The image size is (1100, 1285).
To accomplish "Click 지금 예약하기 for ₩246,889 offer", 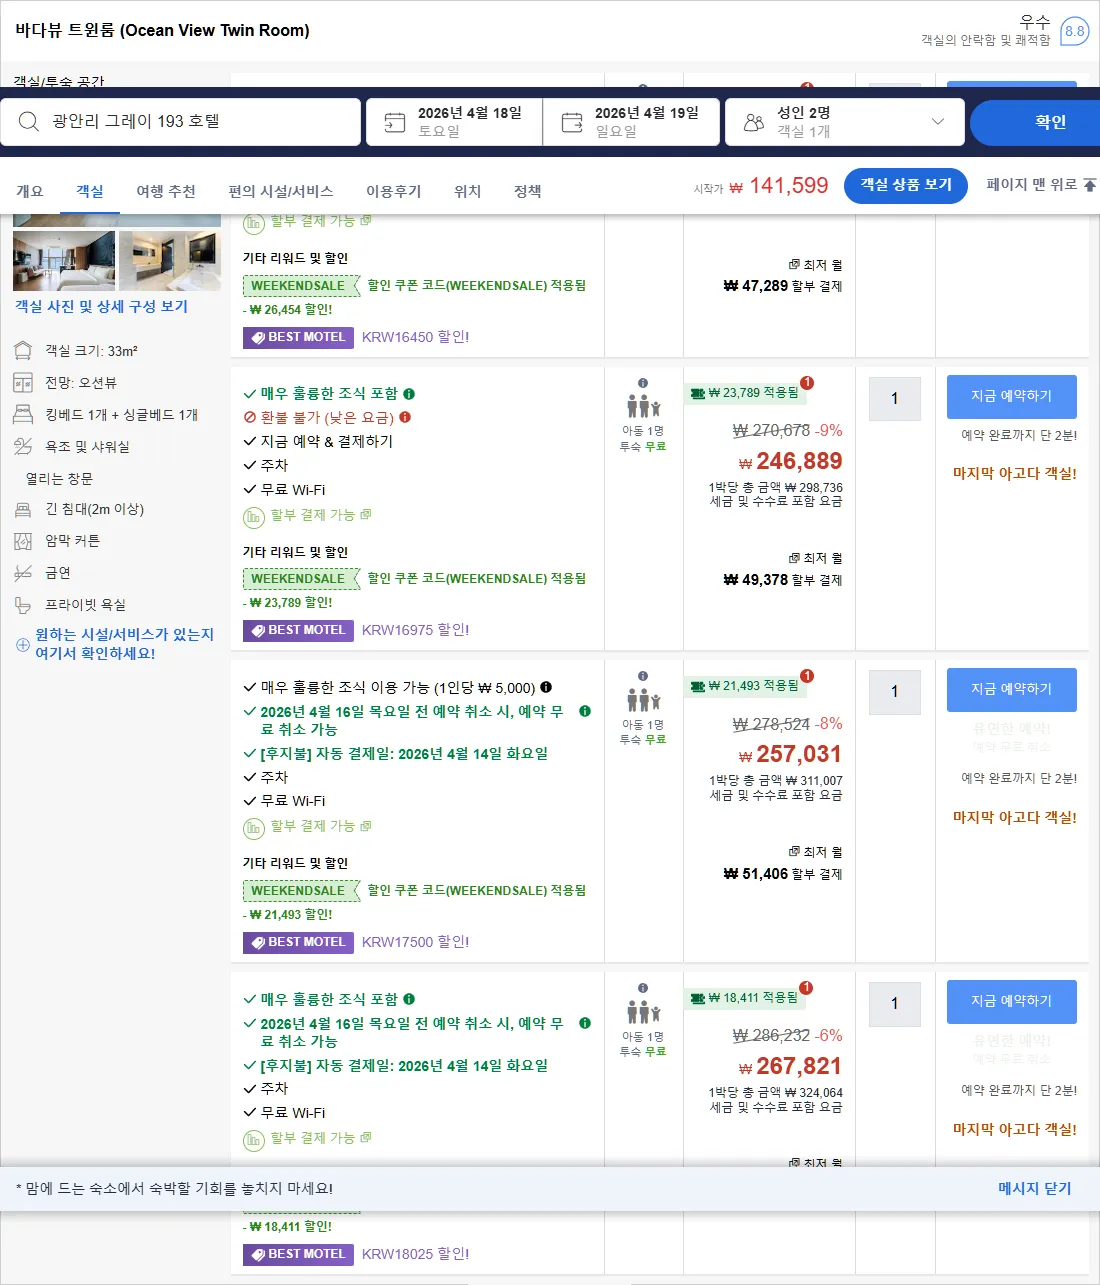I will point(1012,397).
